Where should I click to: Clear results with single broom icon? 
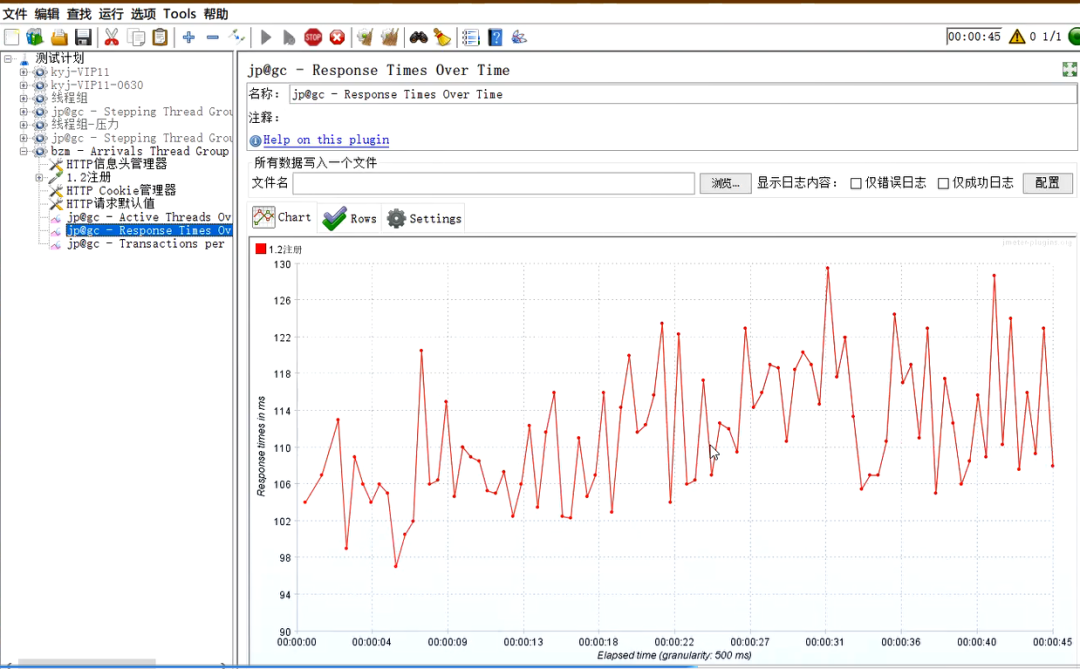pyautogui.click(x=365, y=37)
